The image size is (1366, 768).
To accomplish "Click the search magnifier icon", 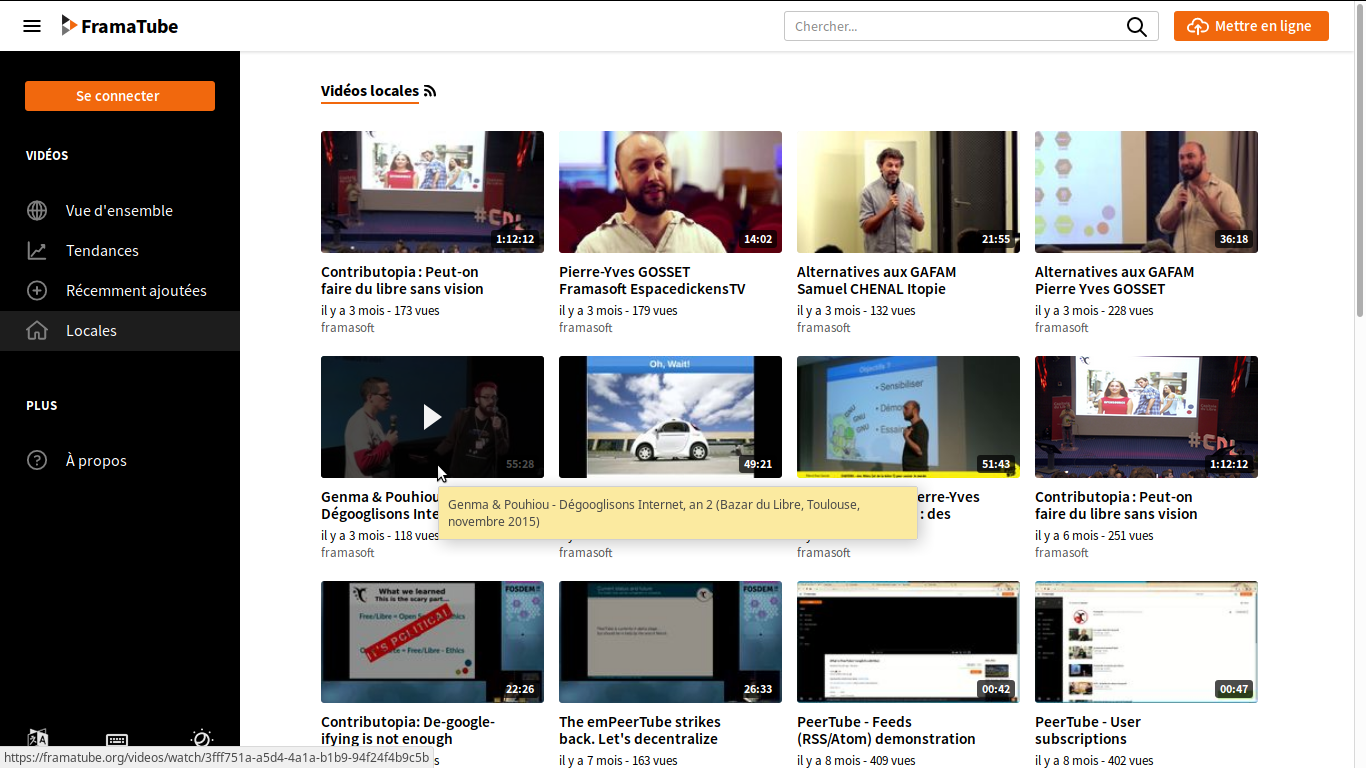I will (x=1137, y=27).
